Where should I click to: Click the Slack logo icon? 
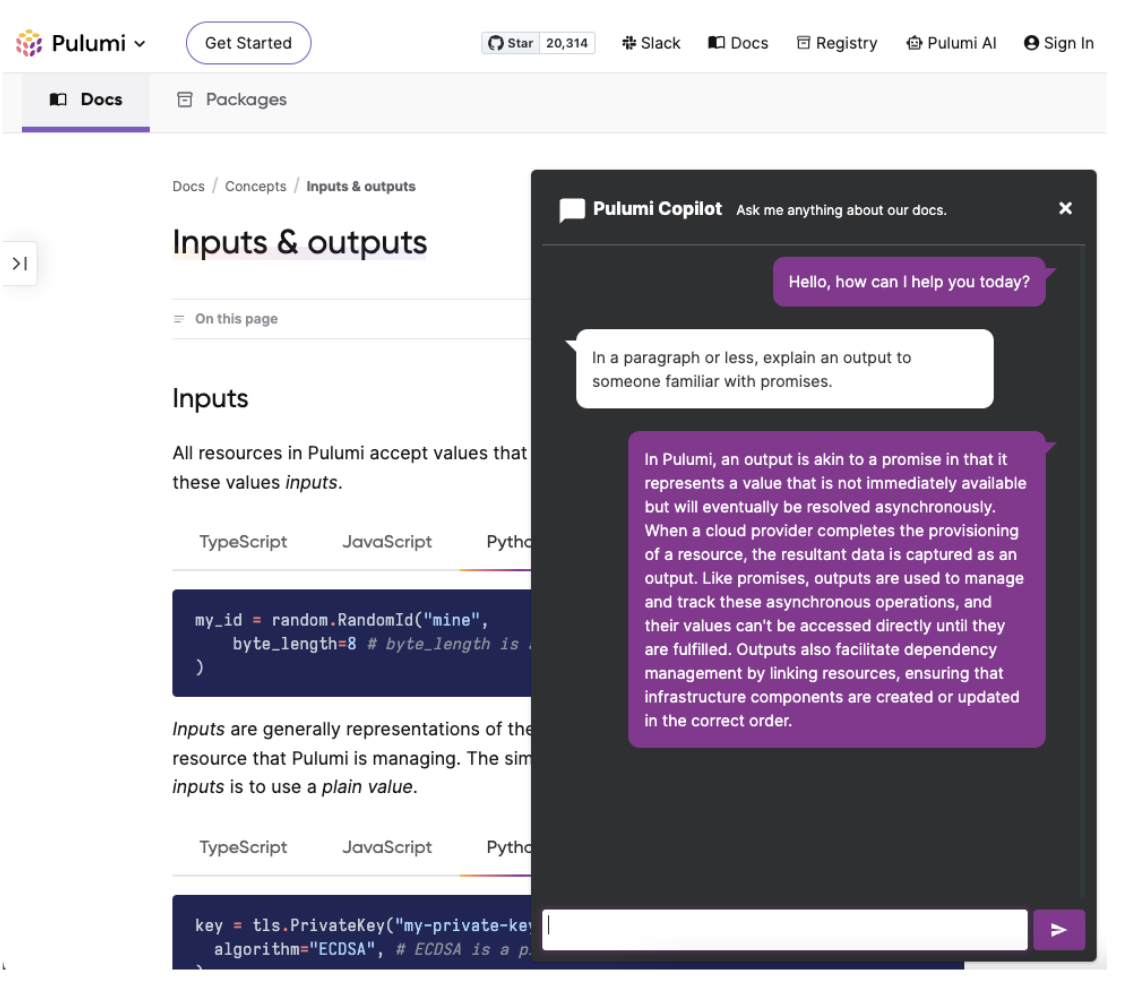click(x=629, y=43)
